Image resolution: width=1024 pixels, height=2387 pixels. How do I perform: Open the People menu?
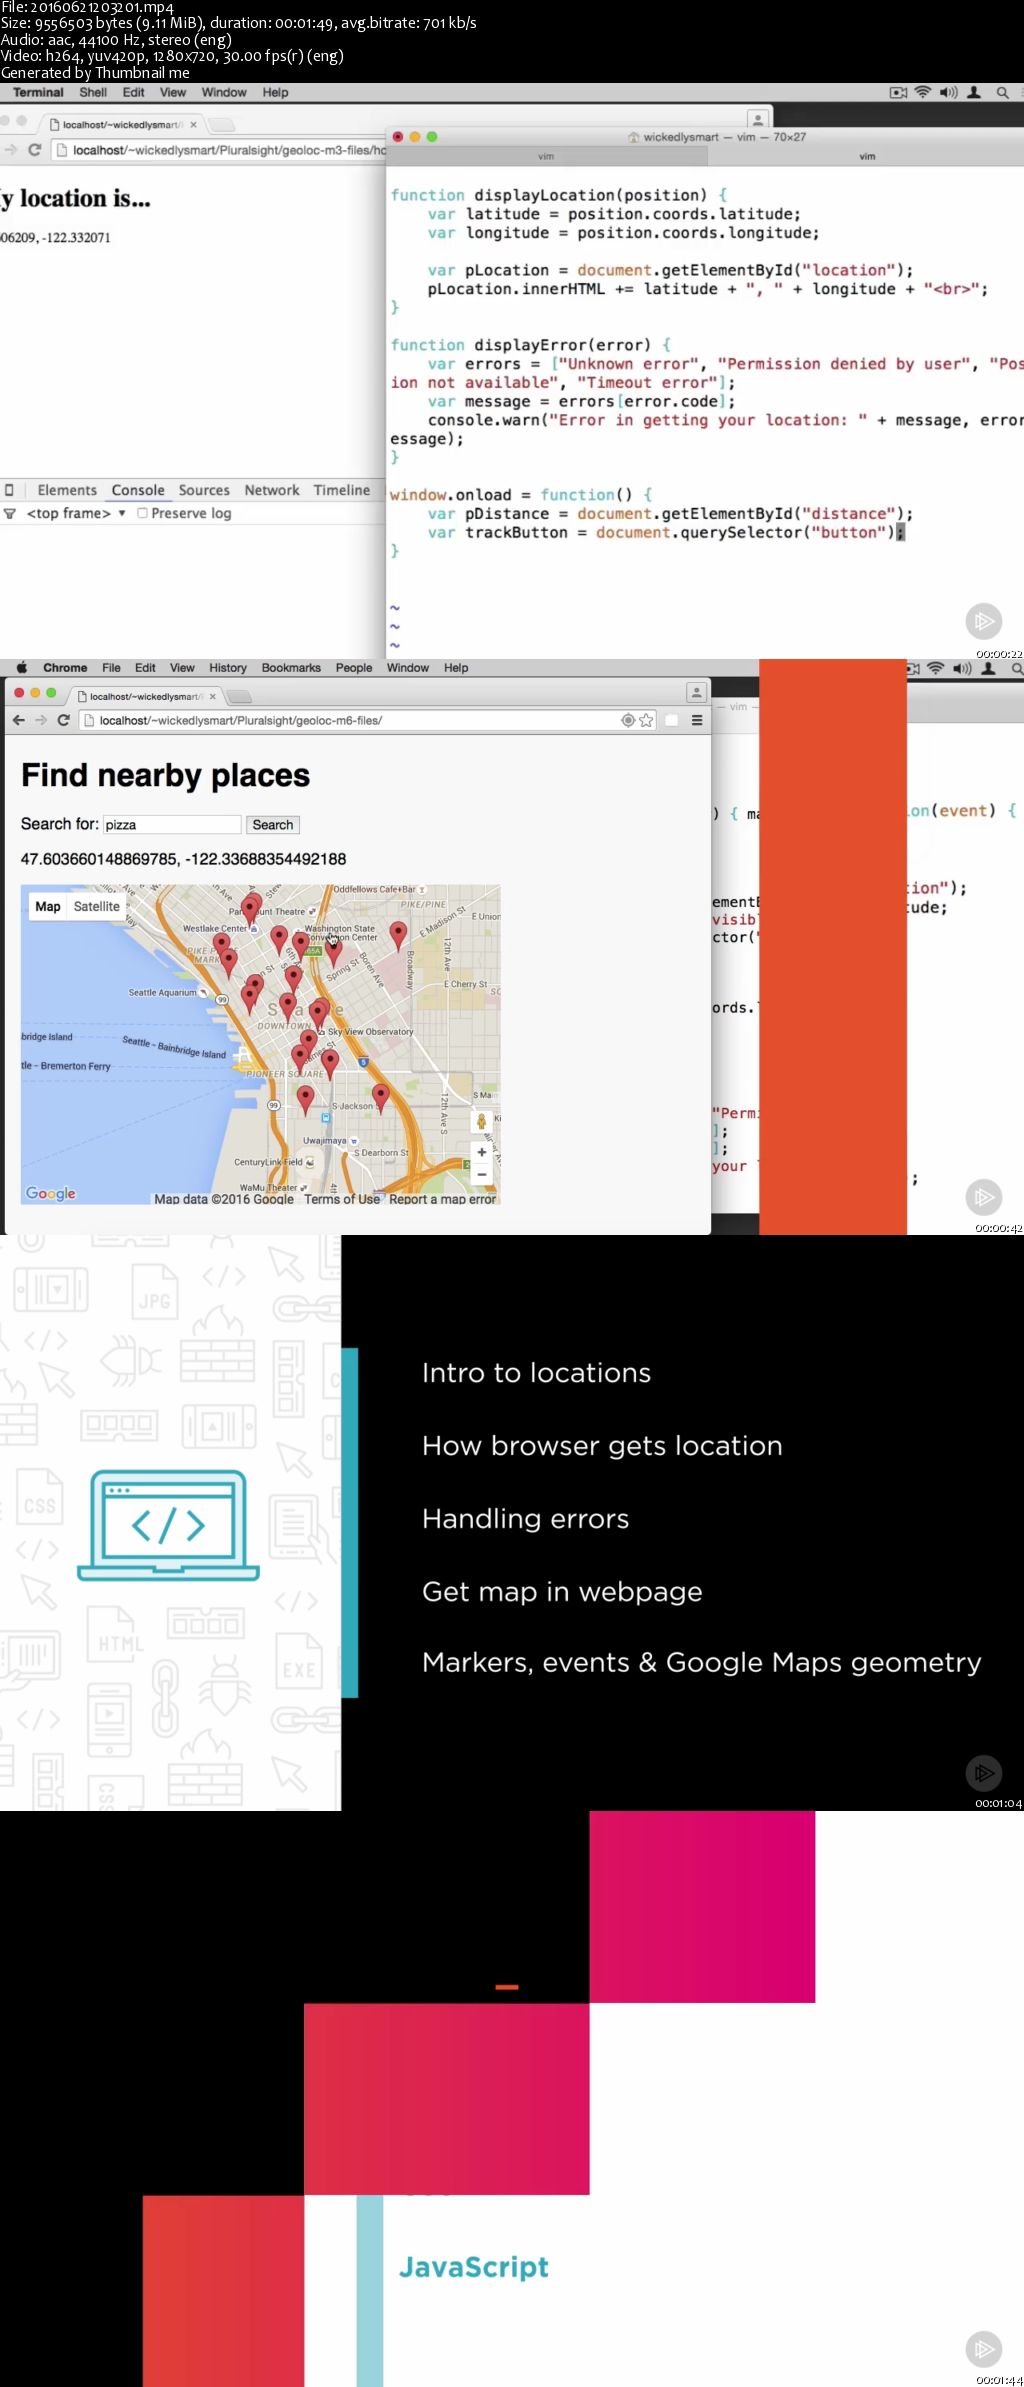[354, 668]
